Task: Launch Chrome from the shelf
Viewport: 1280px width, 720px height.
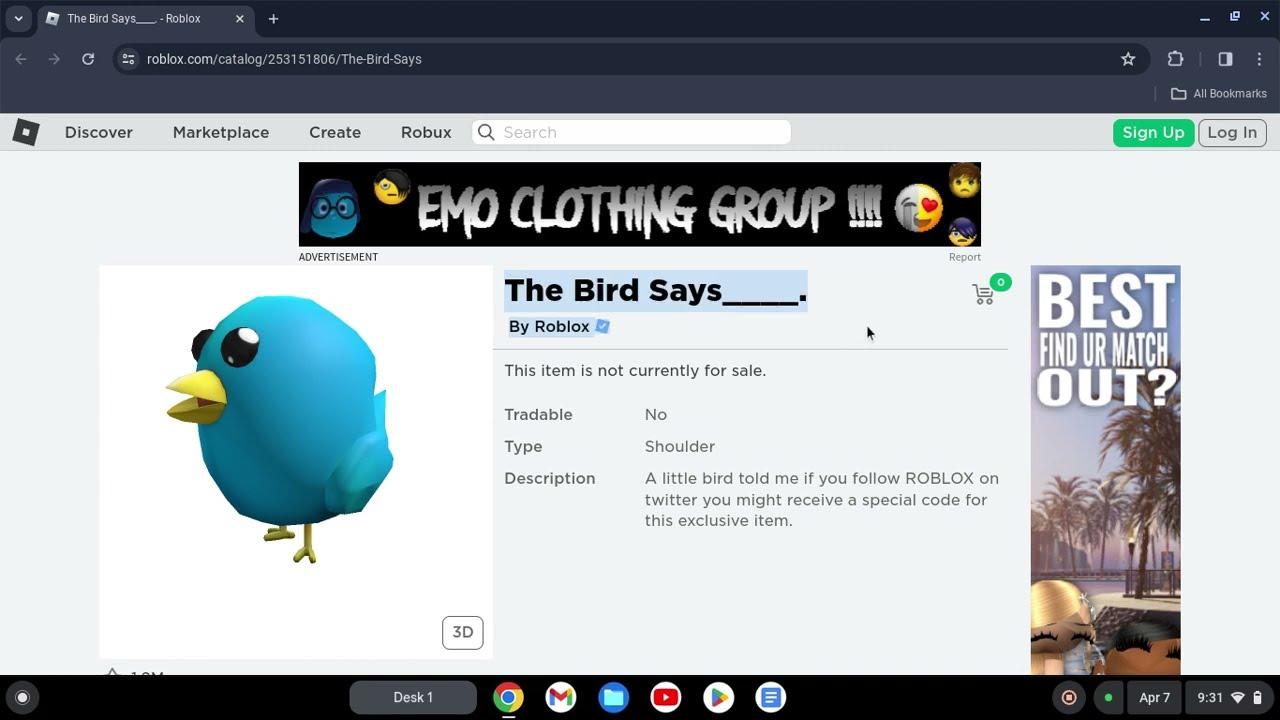Action: click(x=508, y=697)
